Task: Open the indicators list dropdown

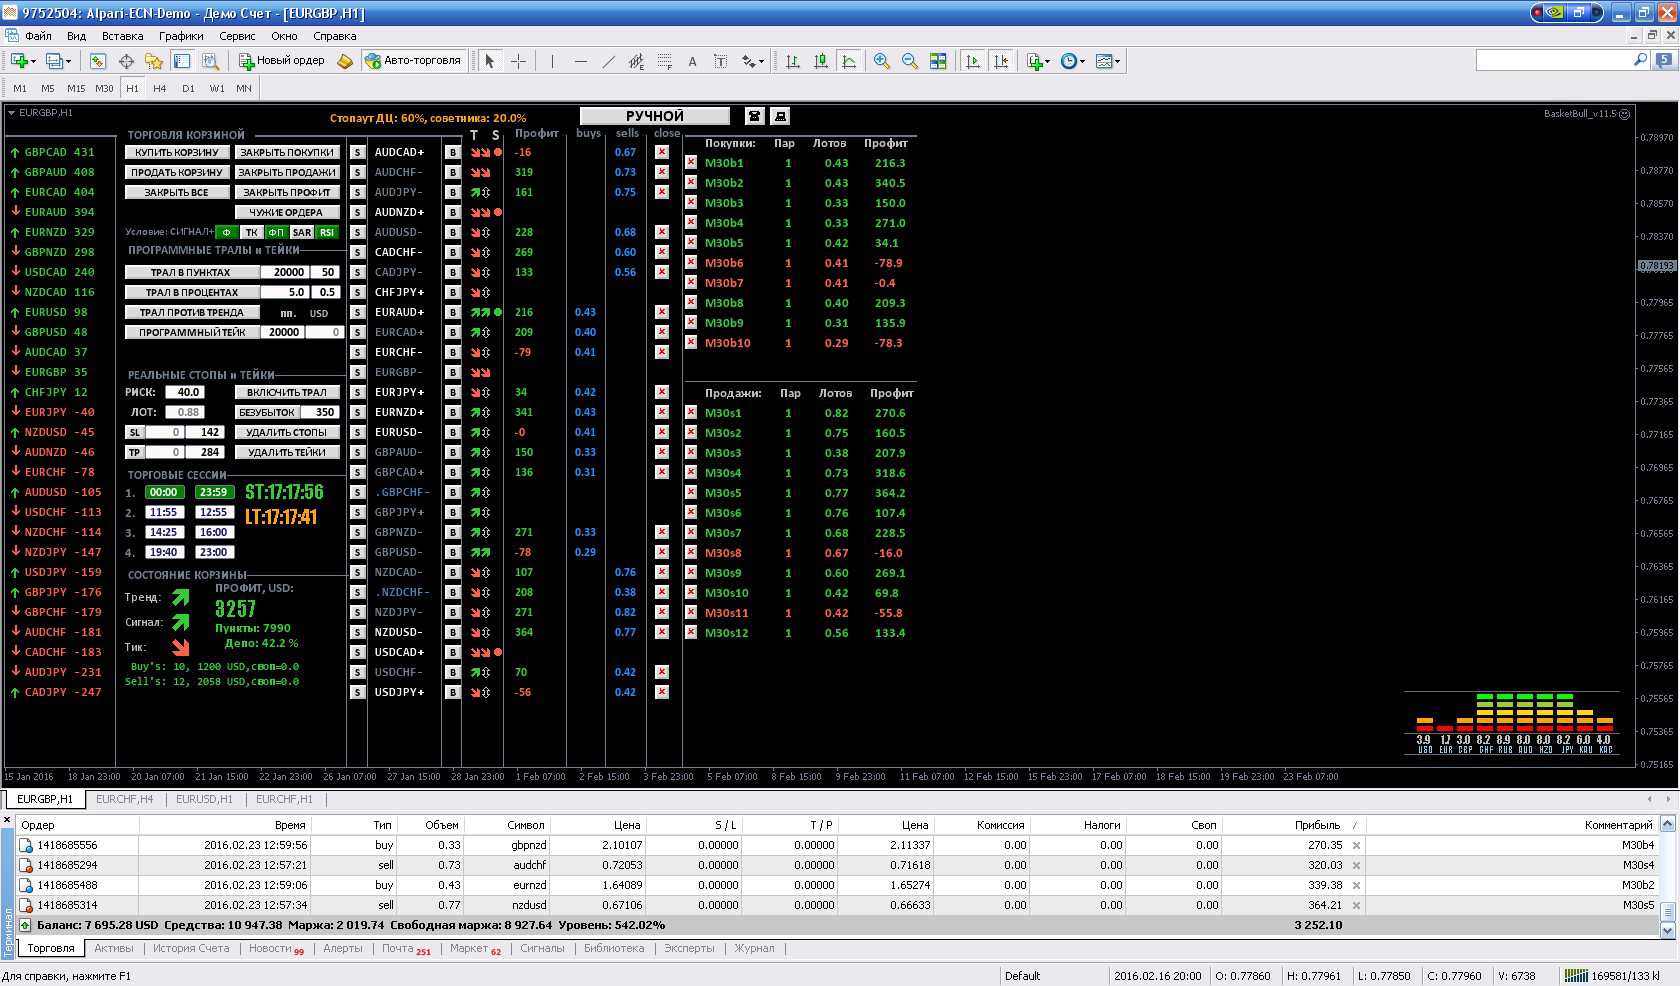Action: click(x=1039, y=61)
